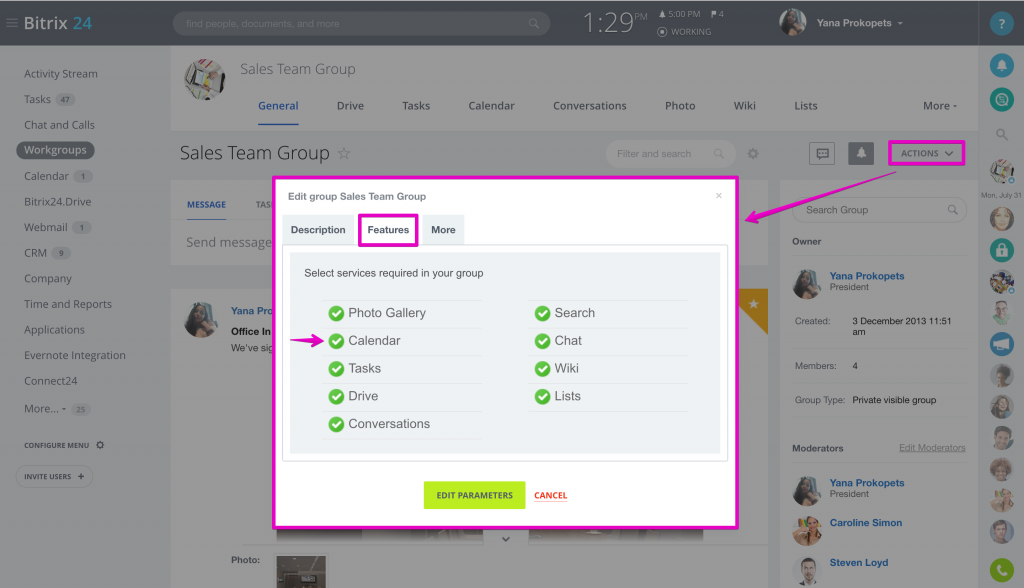Click the magnifier in Search Group field

(953, 210)
